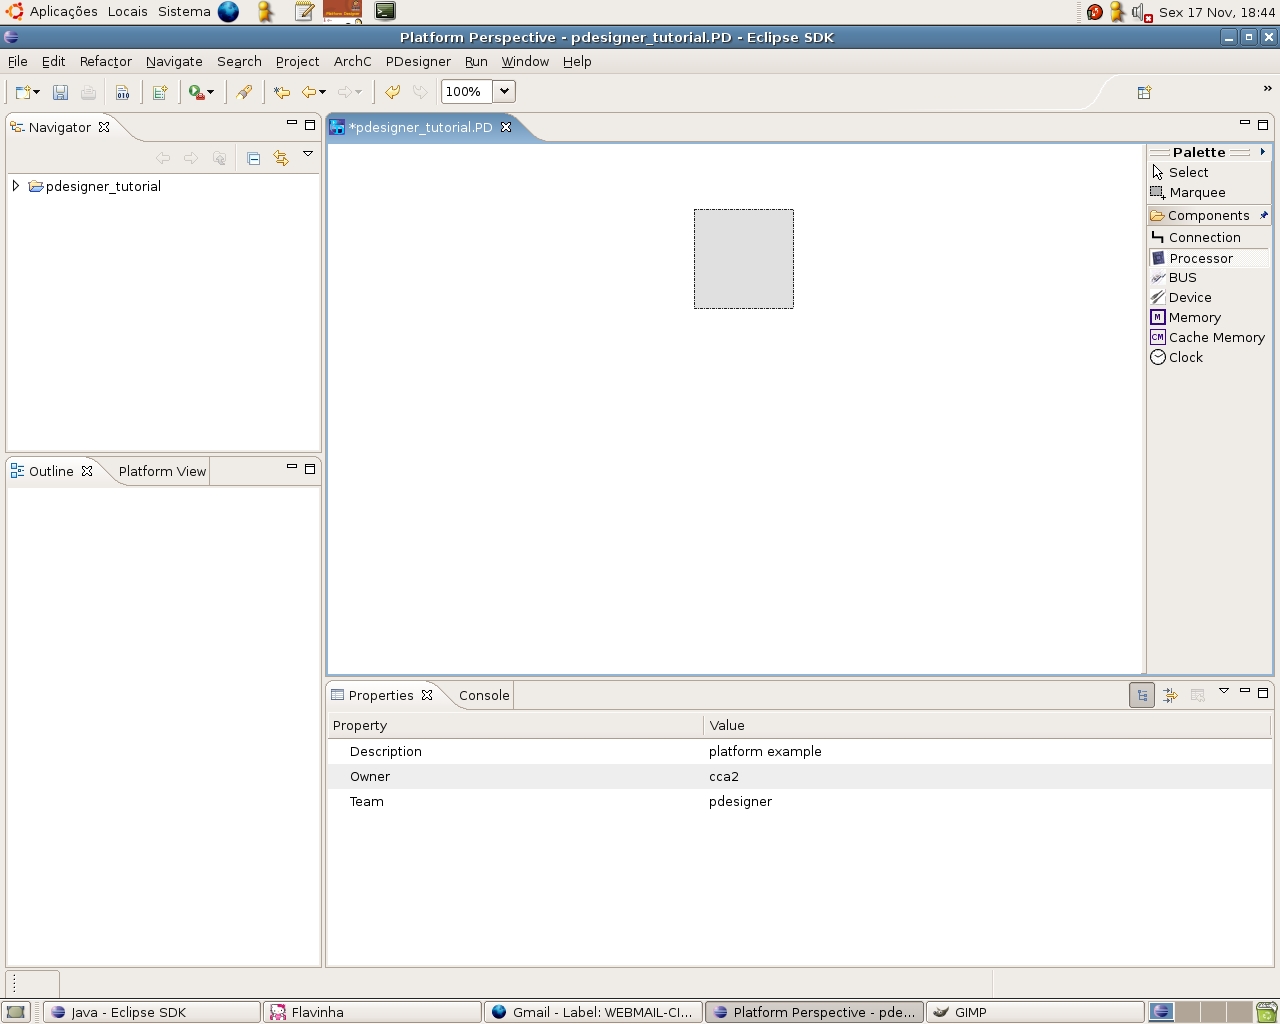Open the Navigator view menu triangle
Image resolution: width=1280 pixels, height=1024 pixels.
[x=308, y=154]
